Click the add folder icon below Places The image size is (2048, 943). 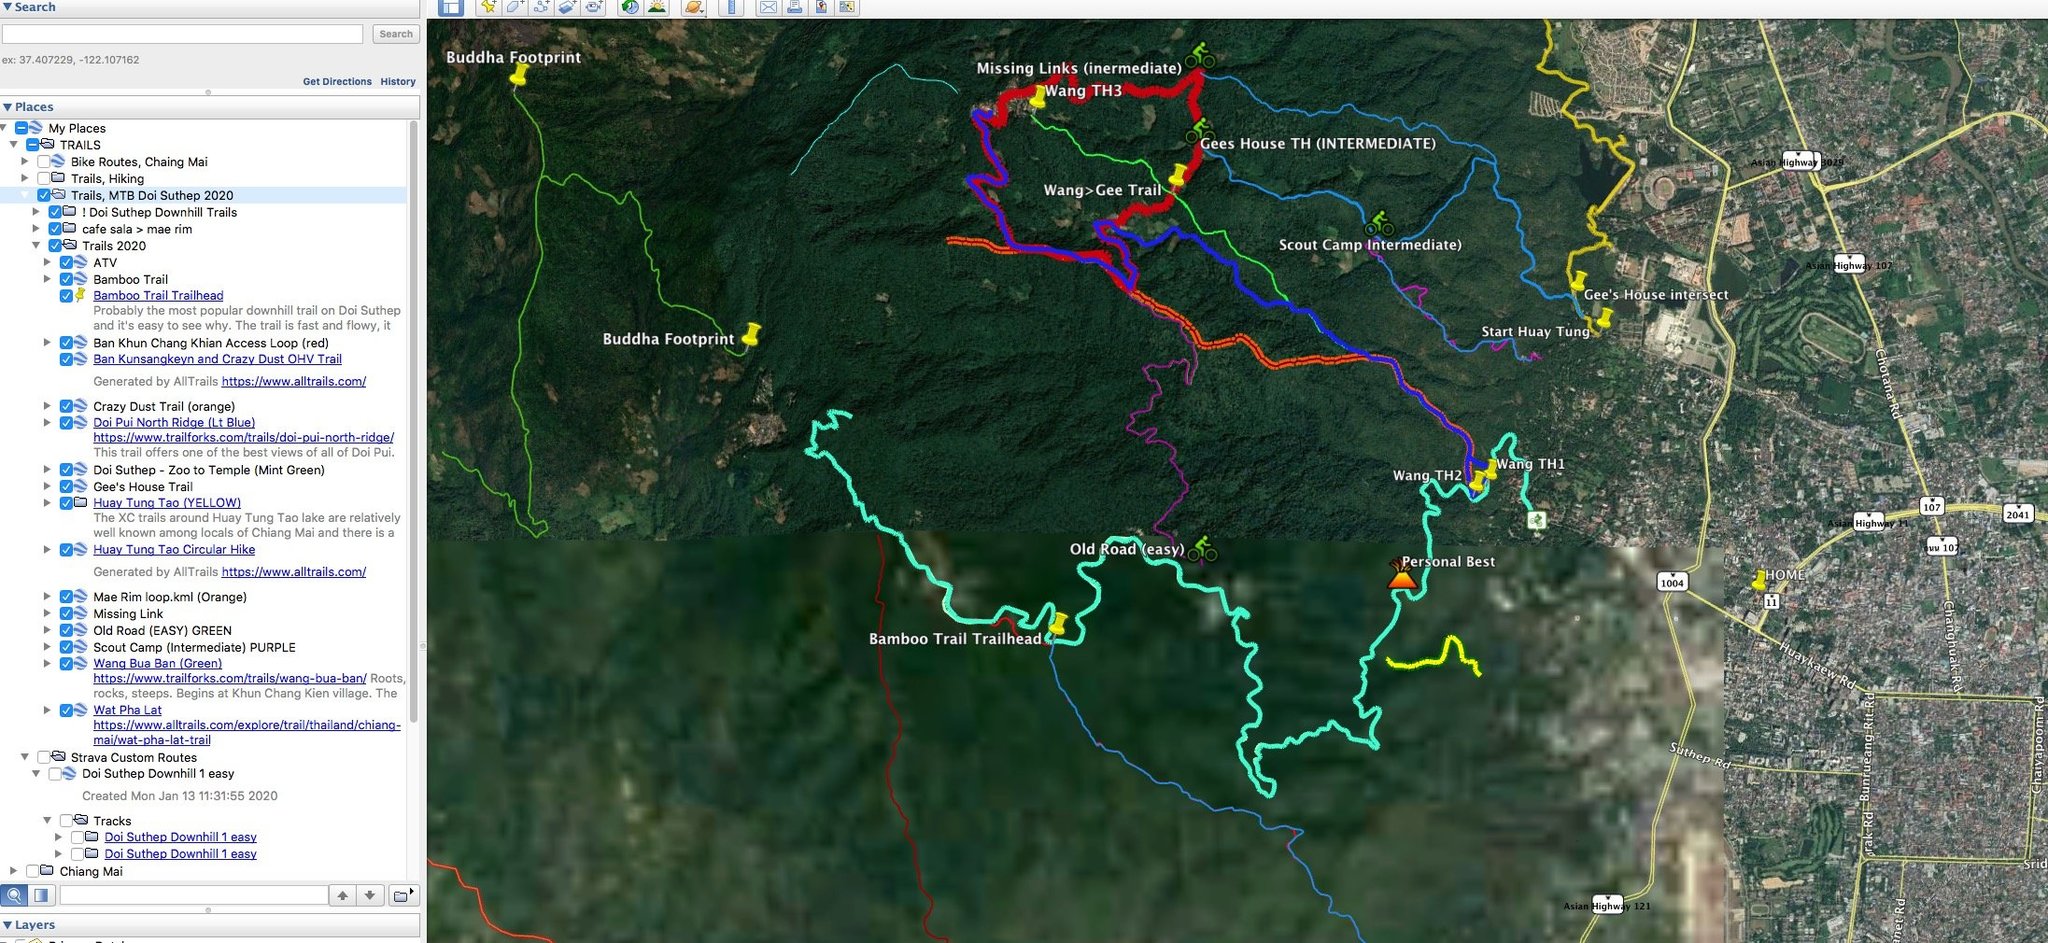coord(402,895)
